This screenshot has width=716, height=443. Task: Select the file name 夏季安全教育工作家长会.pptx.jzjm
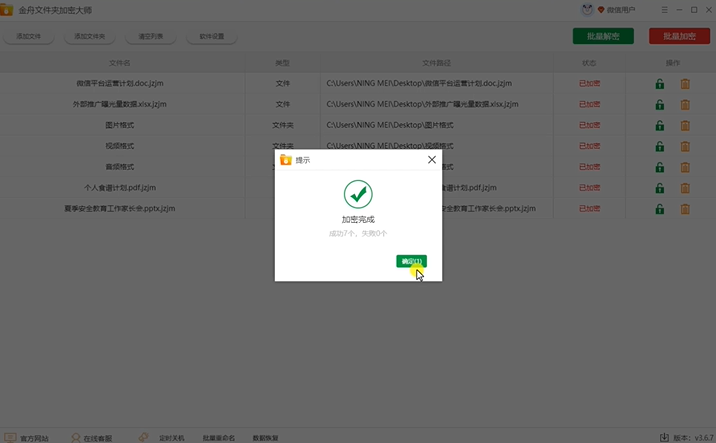pos(120,208)
